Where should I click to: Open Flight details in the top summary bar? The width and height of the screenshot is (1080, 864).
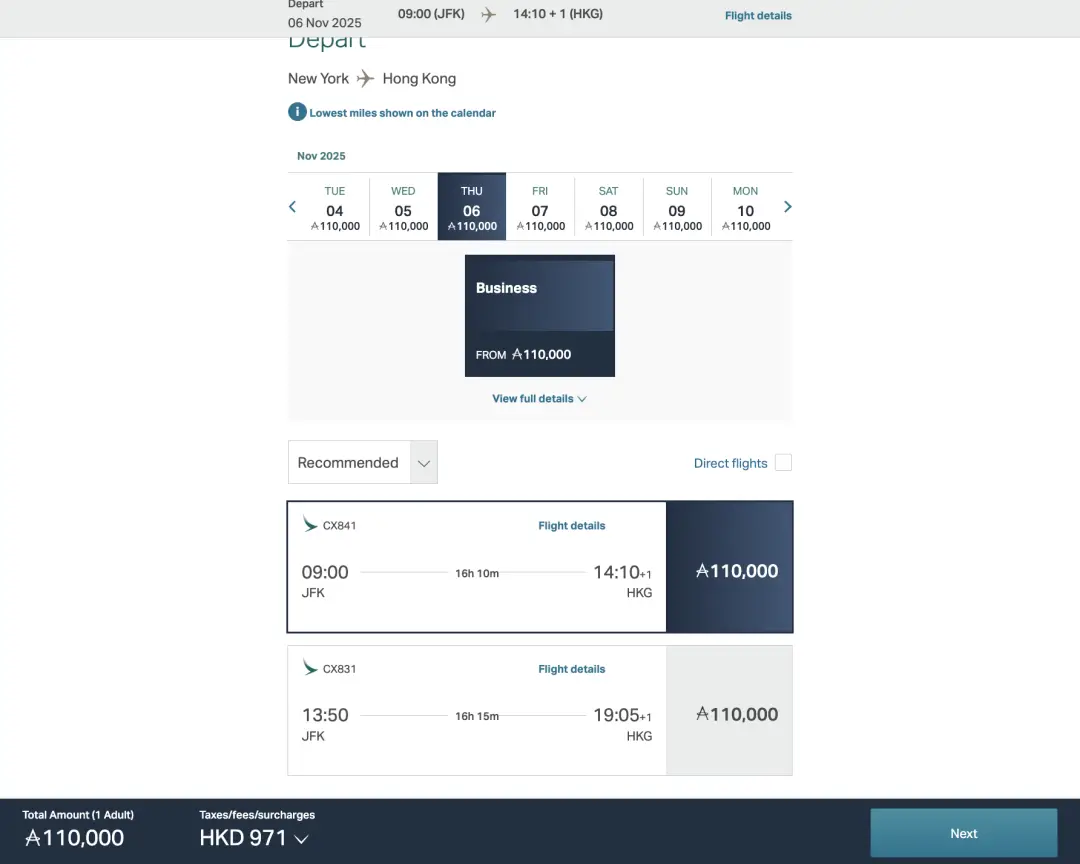pos(758,16)
